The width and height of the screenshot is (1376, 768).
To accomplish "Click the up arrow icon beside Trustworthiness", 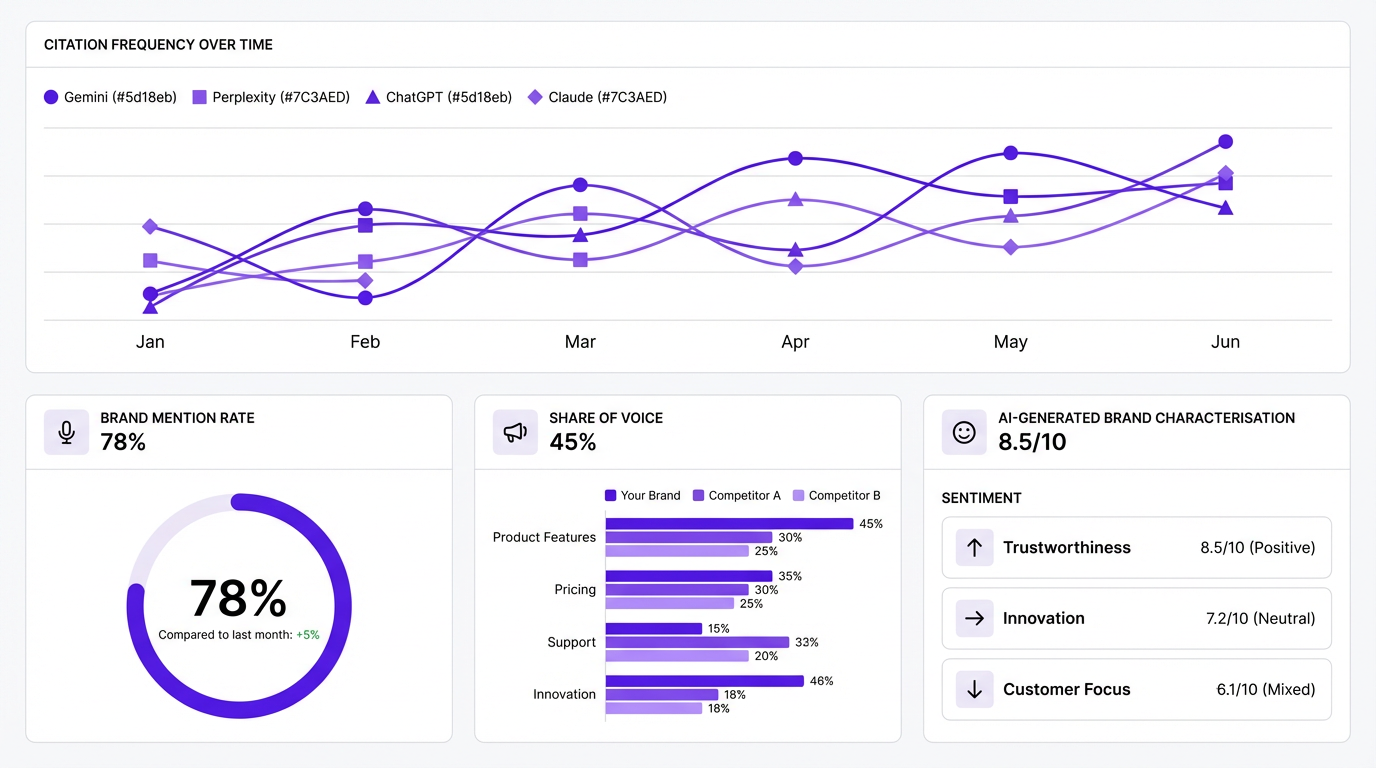I will click(x=974, y=547).
